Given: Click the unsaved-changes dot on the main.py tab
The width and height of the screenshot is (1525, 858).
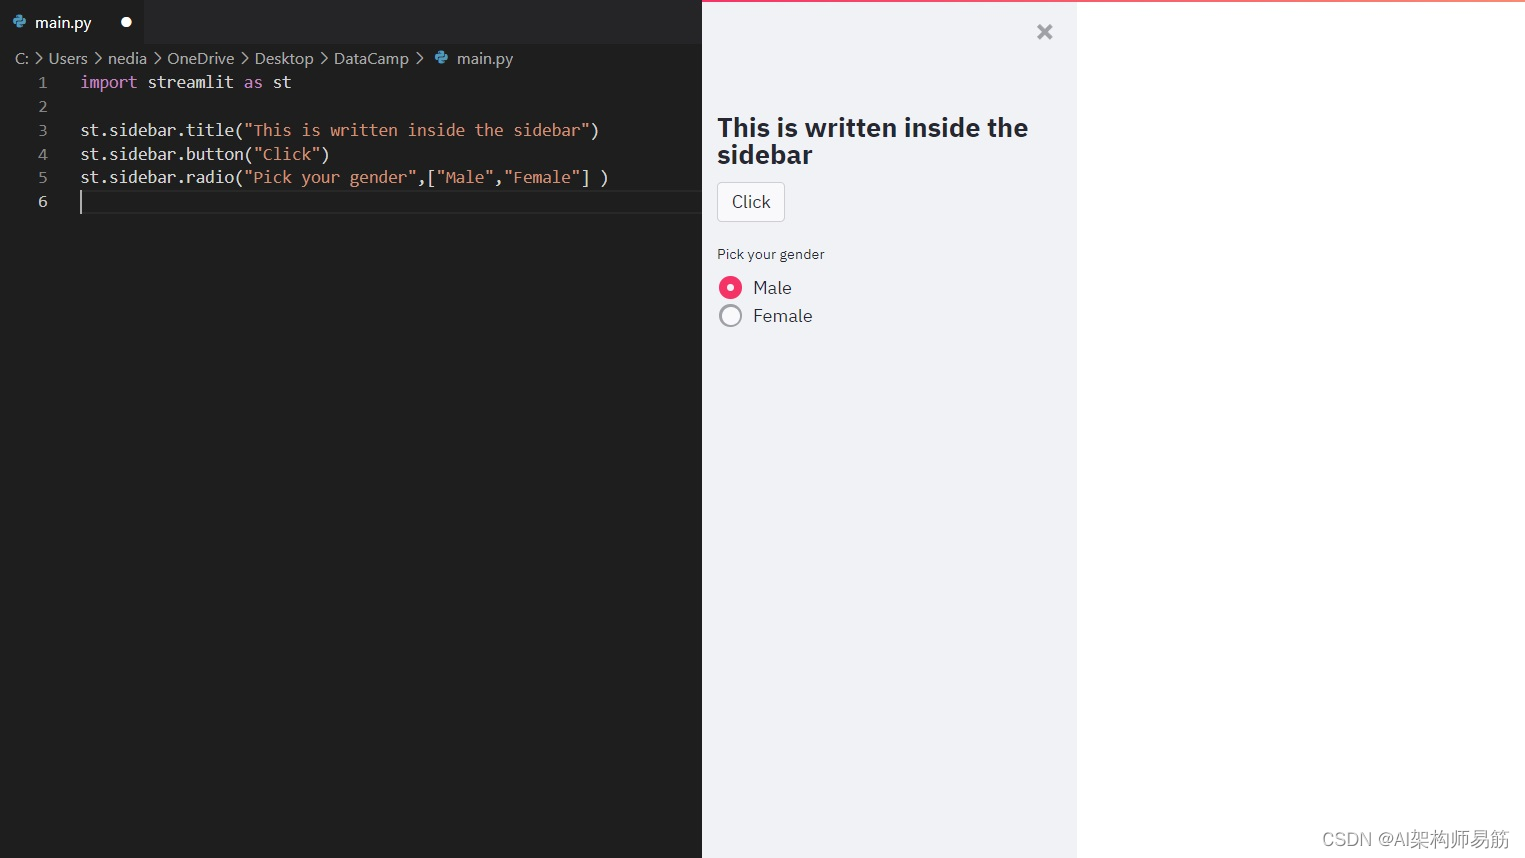Looking at the screenshot, I should [126, 22].
